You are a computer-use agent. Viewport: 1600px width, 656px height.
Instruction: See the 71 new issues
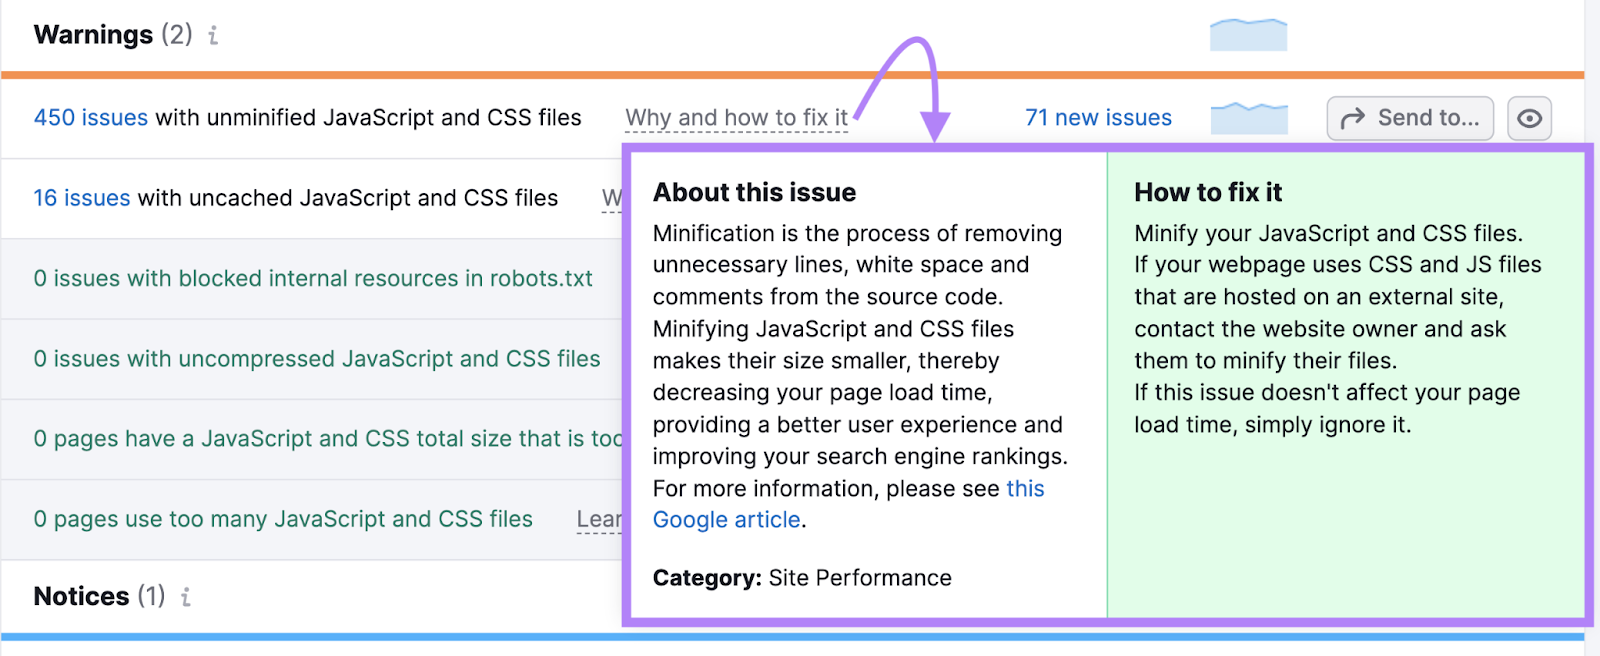point(1098,117)
